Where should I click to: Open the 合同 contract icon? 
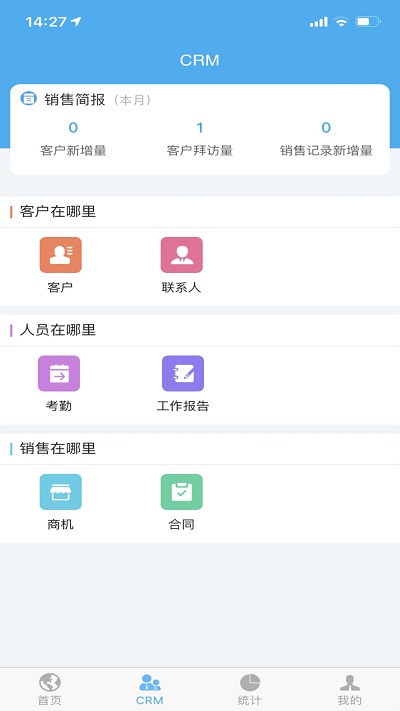click(x=181, y=492)
